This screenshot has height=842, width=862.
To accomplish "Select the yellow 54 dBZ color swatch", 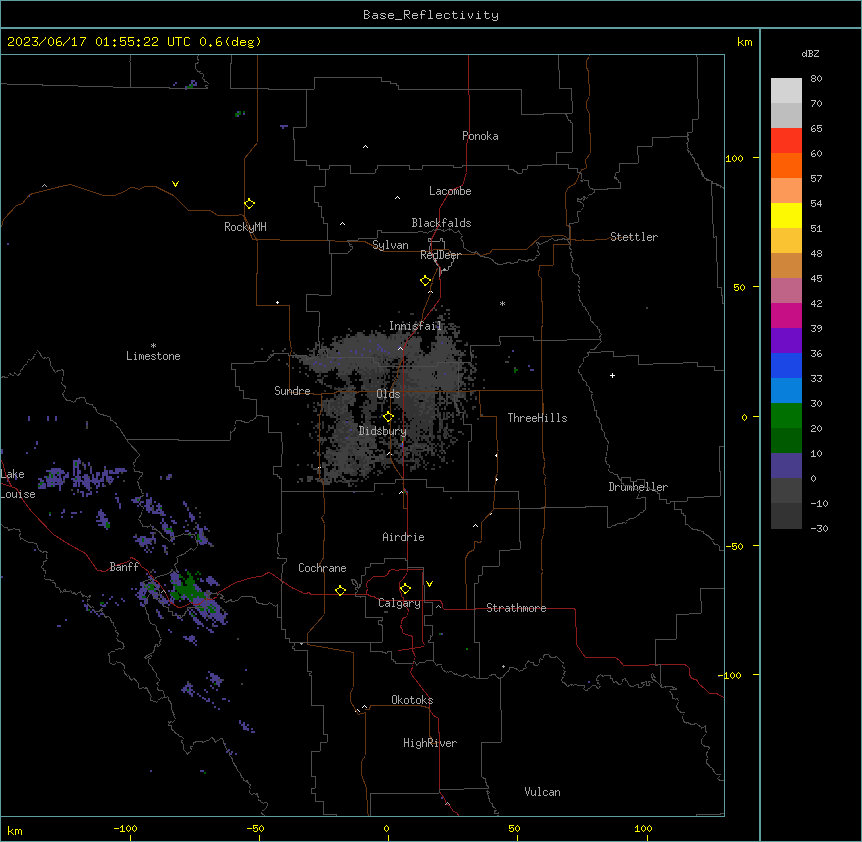I will coord(786,215).
